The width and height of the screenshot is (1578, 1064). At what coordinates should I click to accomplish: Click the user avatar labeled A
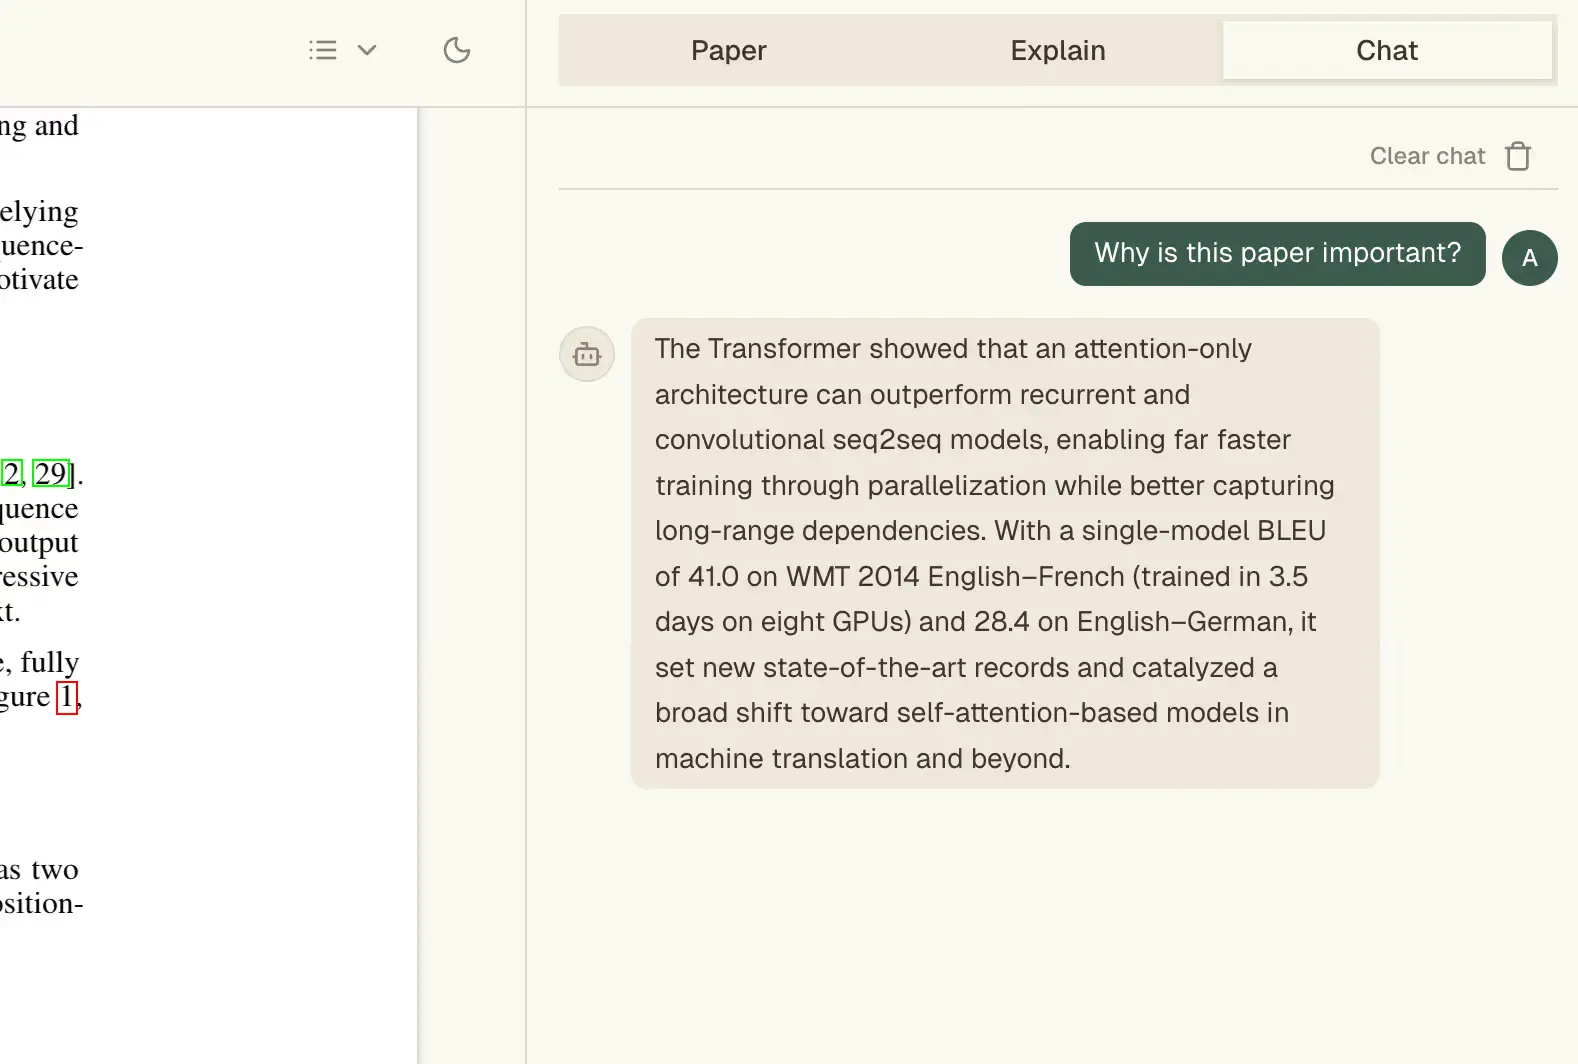click(x=1529, y=258)
